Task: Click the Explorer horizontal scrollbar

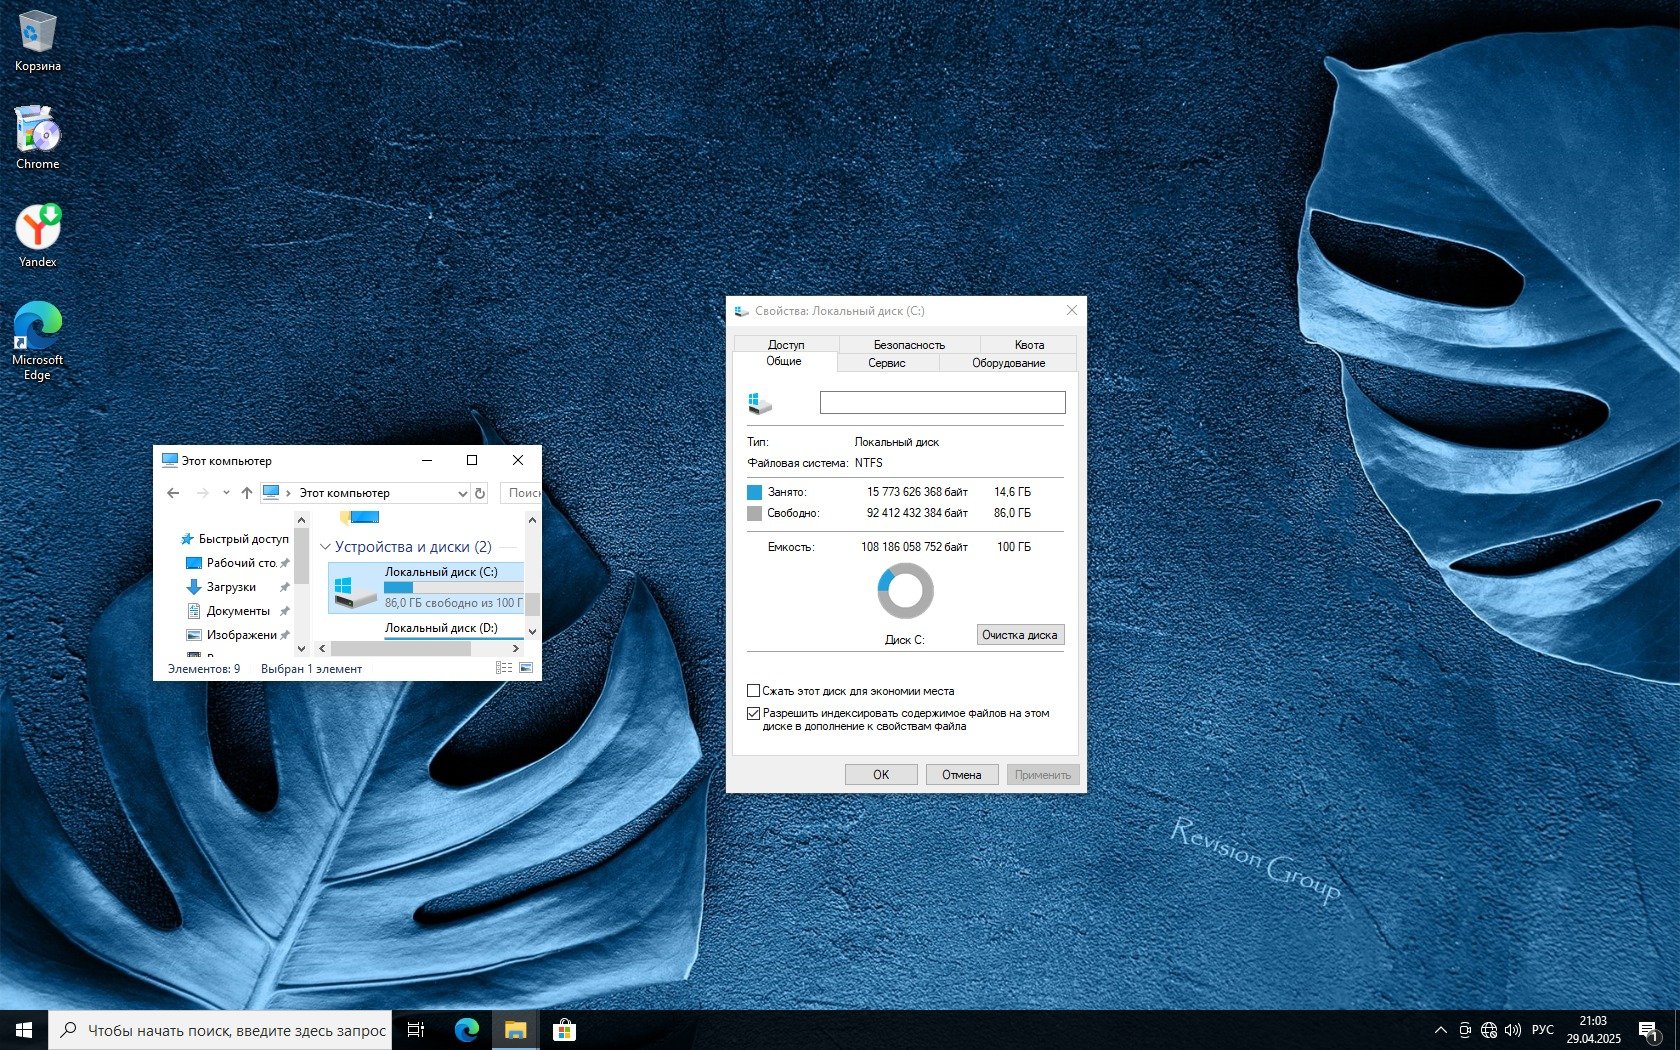Action: (400, 648)
